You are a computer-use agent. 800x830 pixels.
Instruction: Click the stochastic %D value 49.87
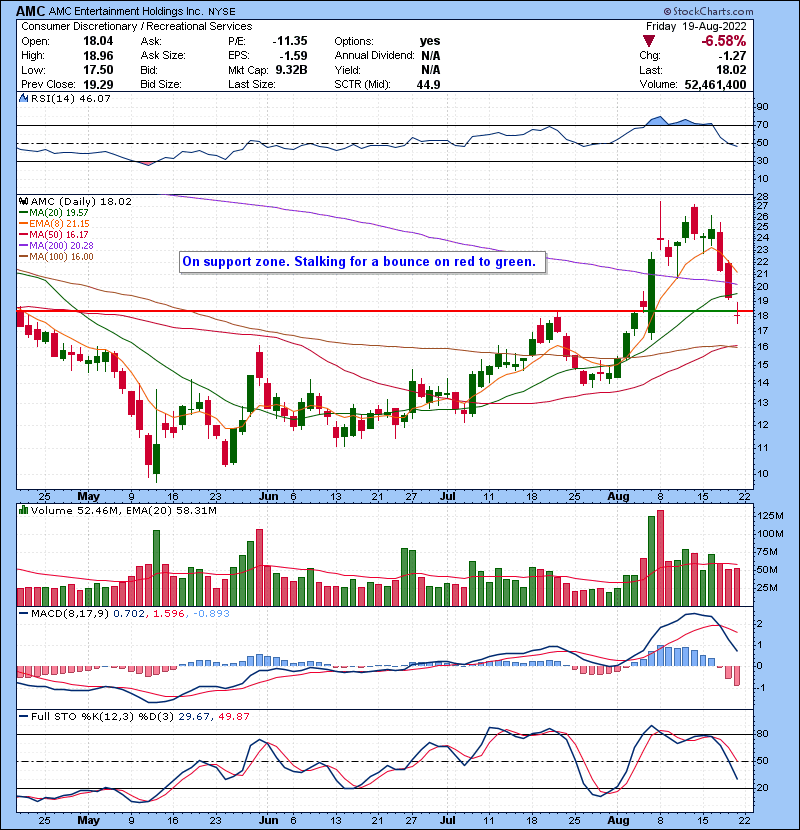pos(233,717)
